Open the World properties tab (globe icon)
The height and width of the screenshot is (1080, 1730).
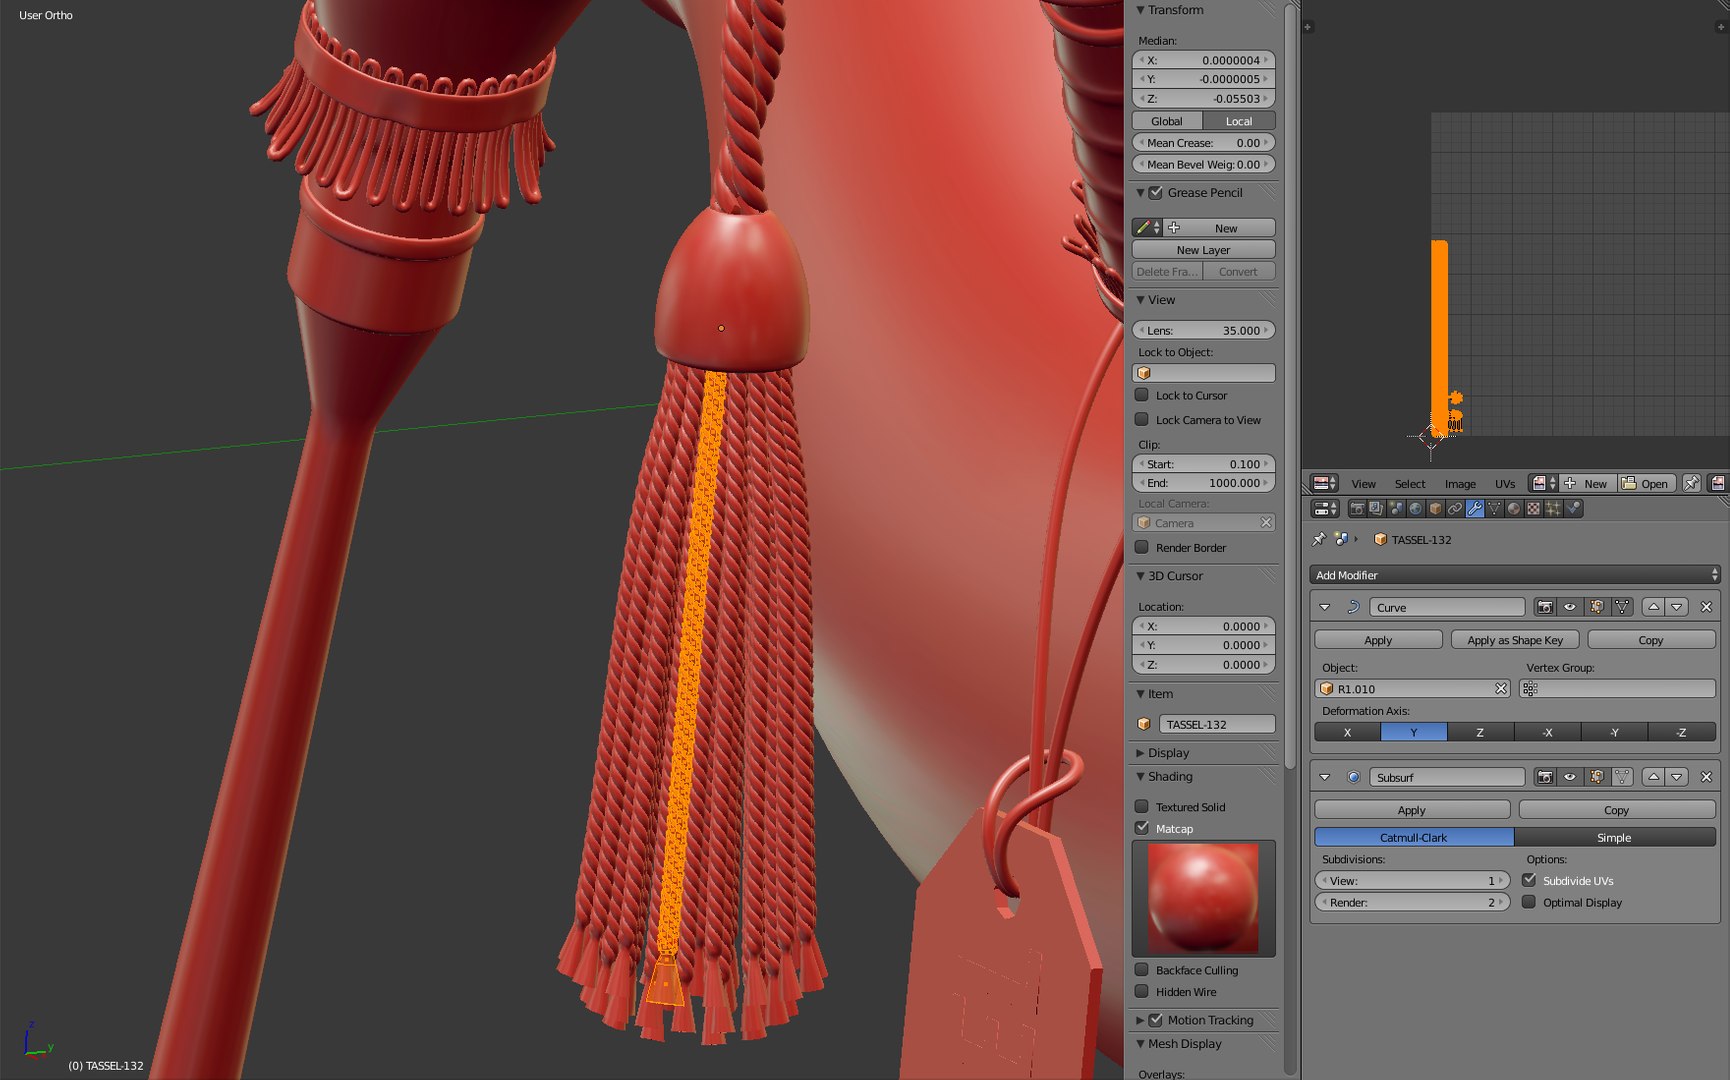click(x=1415, y=508)
